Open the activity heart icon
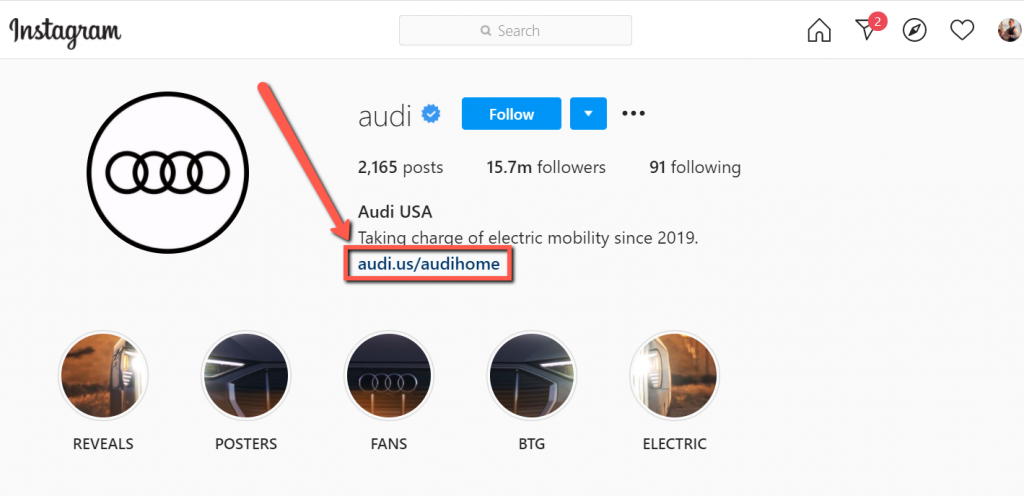This screenshot has width=1024, height=496. (x=962, y=30)
